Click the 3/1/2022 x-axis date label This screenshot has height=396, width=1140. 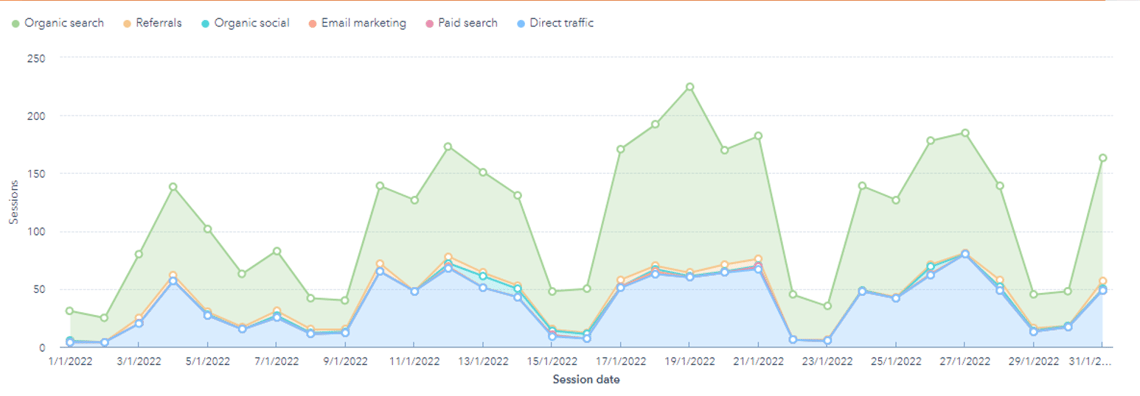[138, 361]
